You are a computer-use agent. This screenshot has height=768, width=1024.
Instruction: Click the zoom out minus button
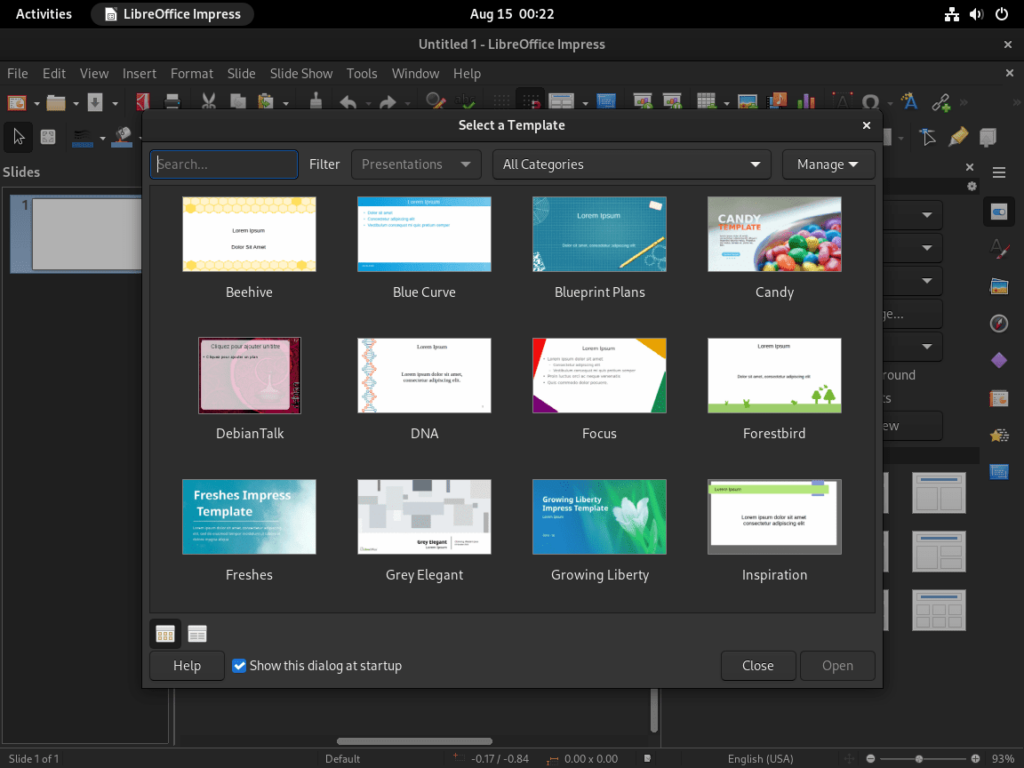870,759
